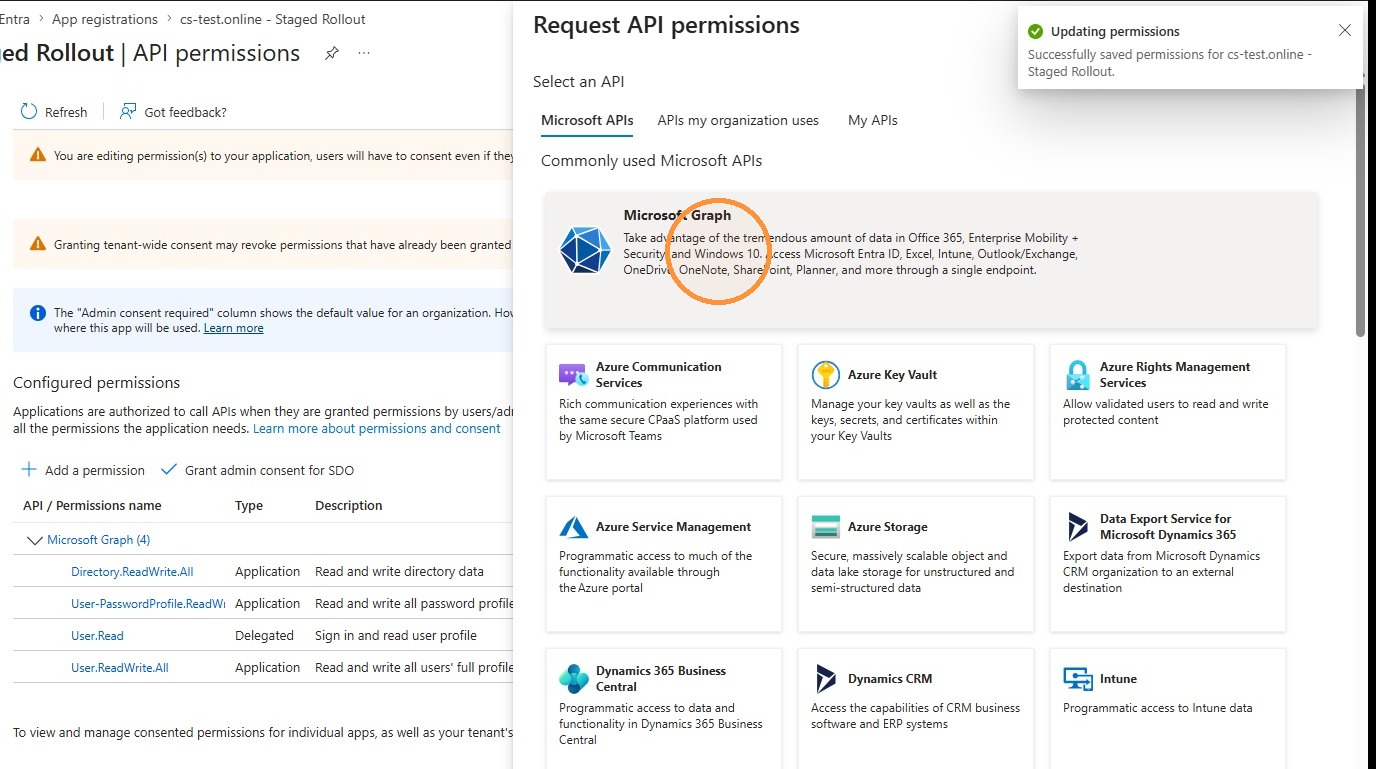The width and height of the screenshot is (1376, 769).
Task: Pick the Azure Service Management icon
Action: click(x=573, y=527)
